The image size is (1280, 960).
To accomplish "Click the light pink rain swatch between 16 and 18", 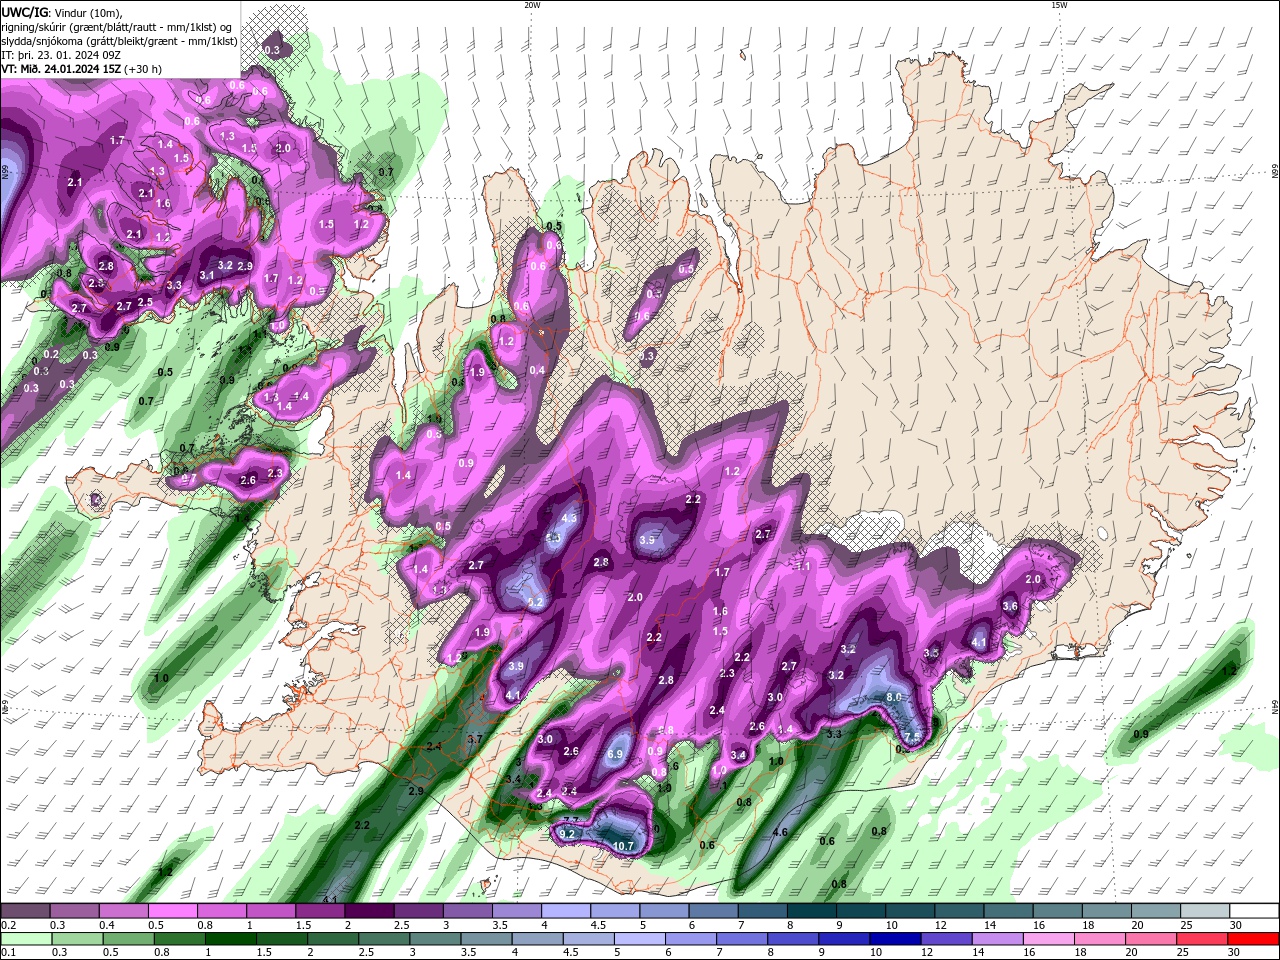I will click(x=1050, y=939).
